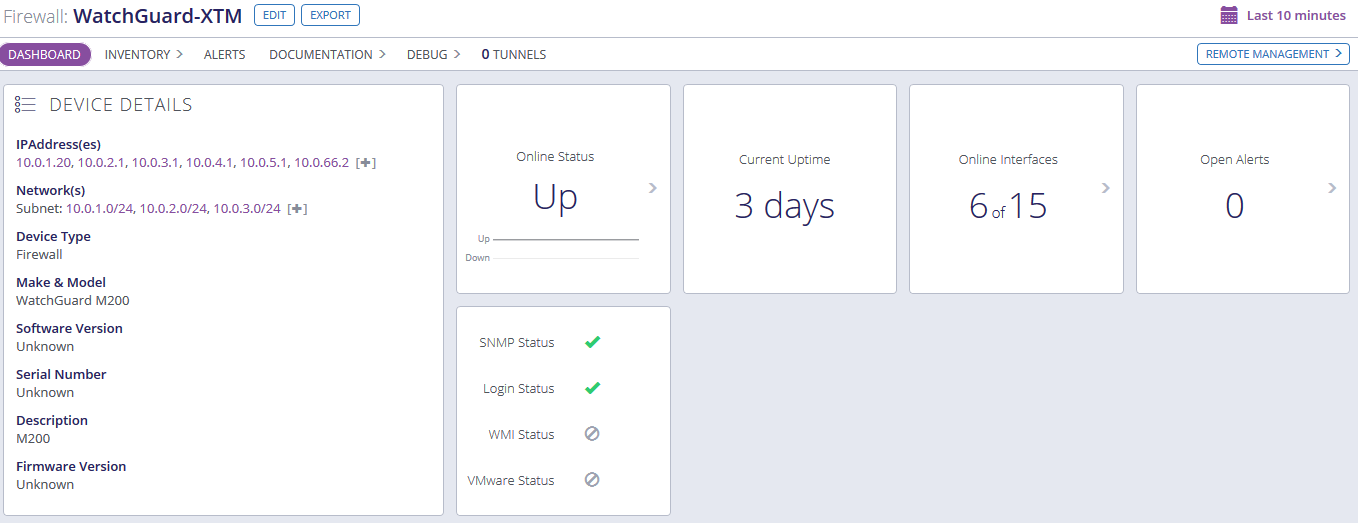Viewport: 1358px width, 523px height.
Task: View the 0 Tunnels tab
Action: 514,55
